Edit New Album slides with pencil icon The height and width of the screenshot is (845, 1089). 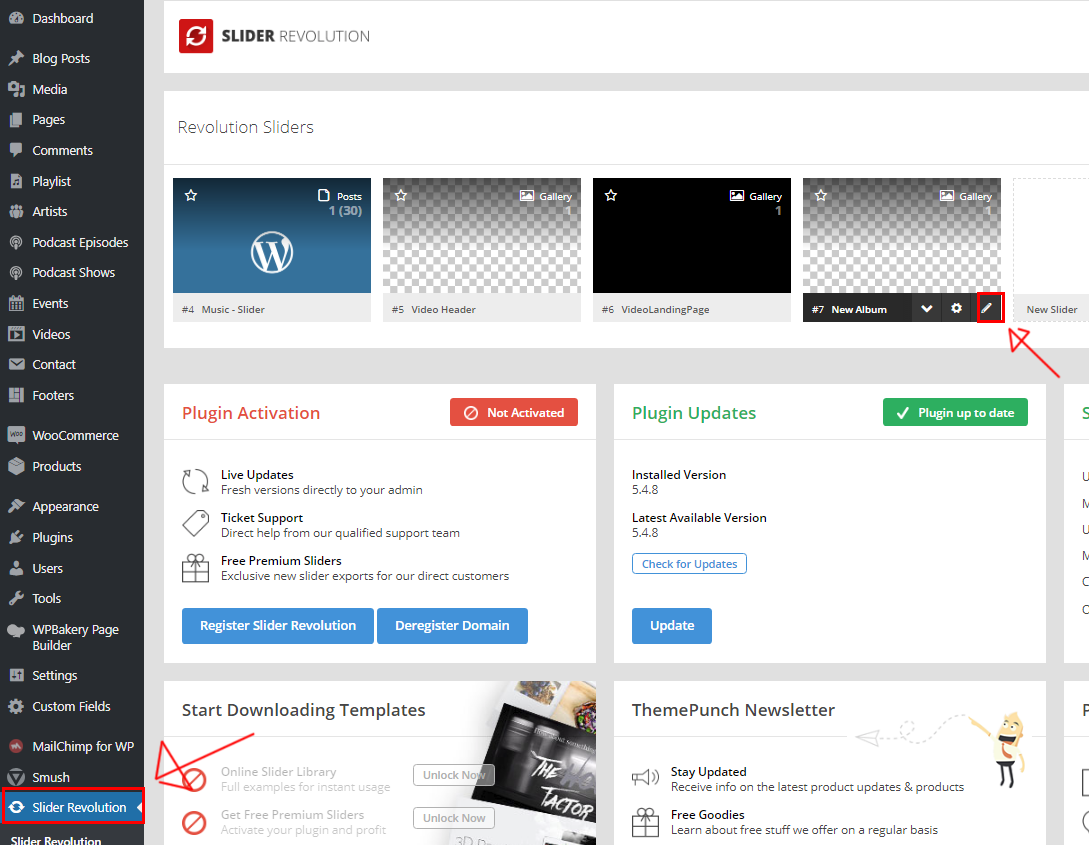(x=987, y=308)
